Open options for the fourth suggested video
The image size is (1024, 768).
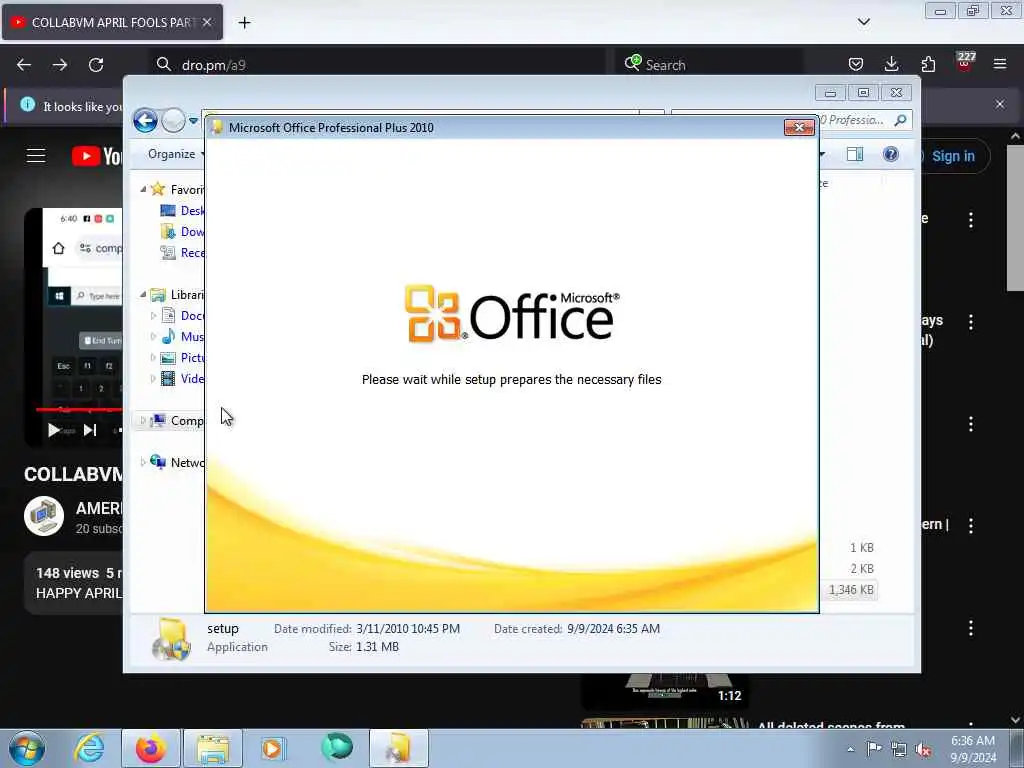[971, 526]
